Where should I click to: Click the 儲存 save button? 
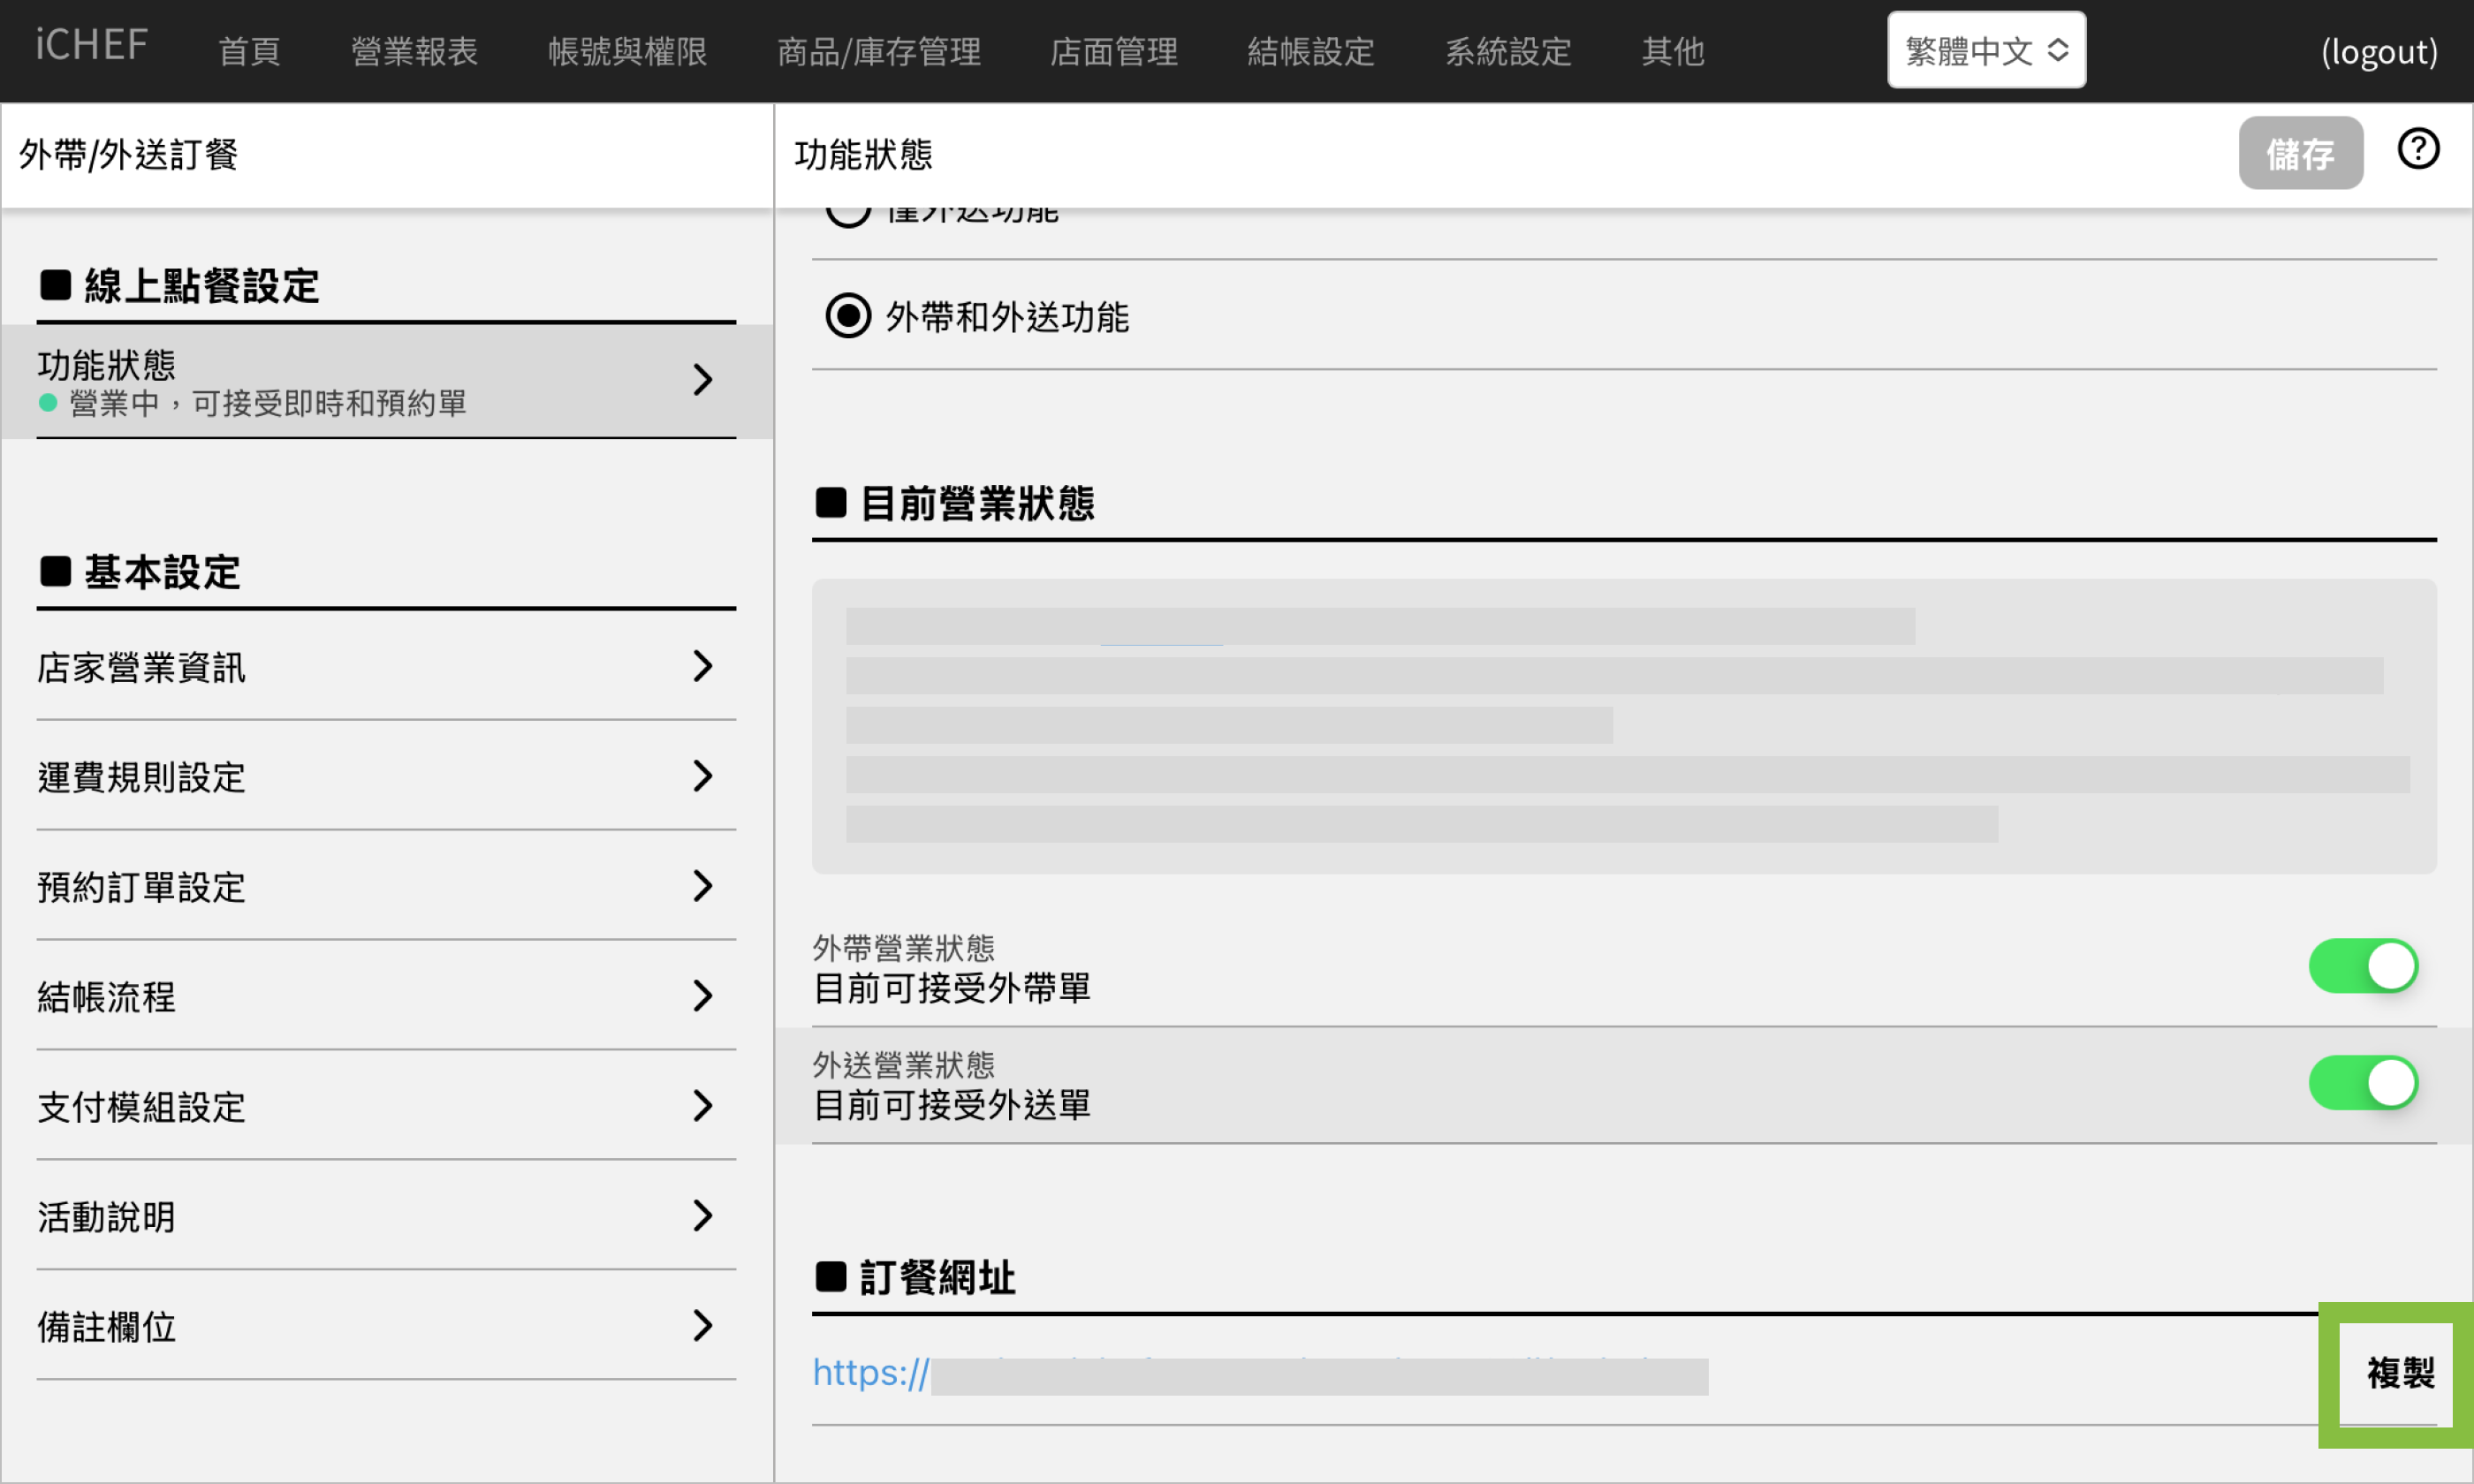pyautogui.click(x=2299, y=154)
